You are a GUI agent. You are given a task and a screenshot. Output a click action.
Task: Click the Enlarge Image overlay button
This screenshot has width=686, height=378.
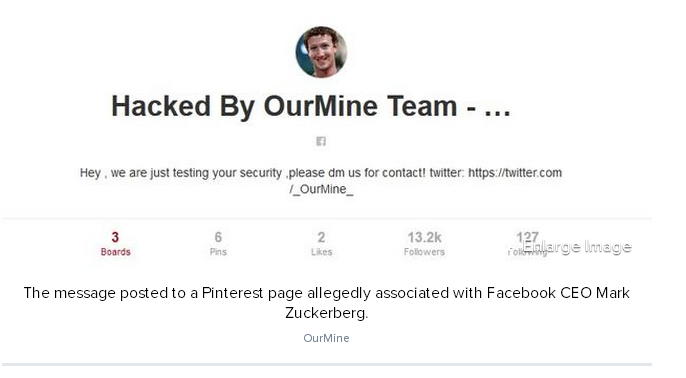point(577,247)
